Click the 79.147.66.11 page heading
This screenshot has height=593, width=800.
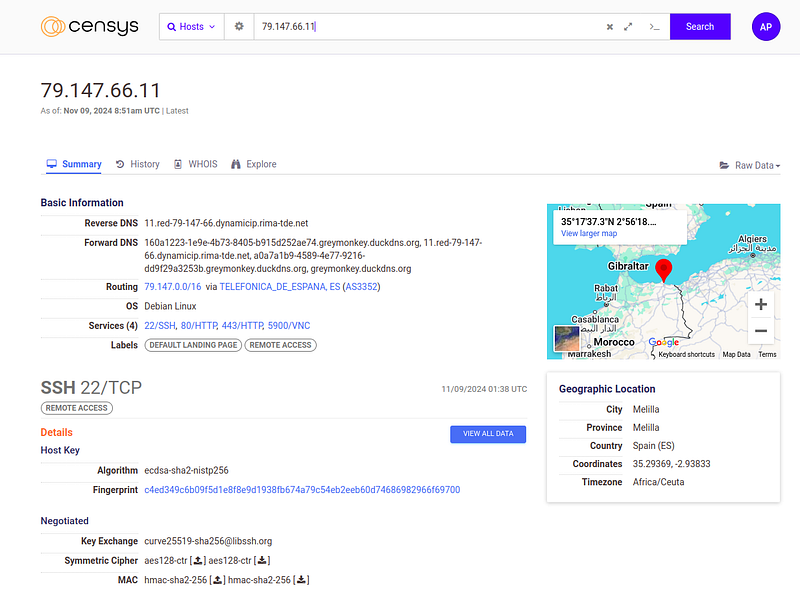[101, 90]
